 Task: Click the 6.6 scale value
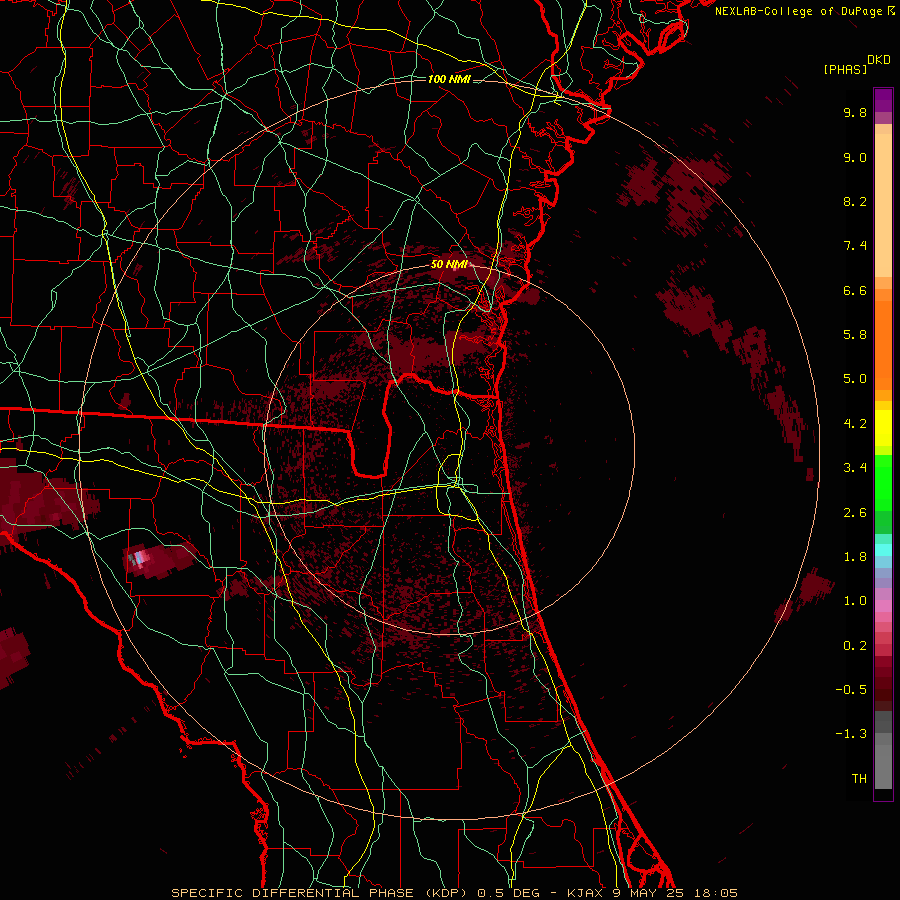click(x=855, y=290)
